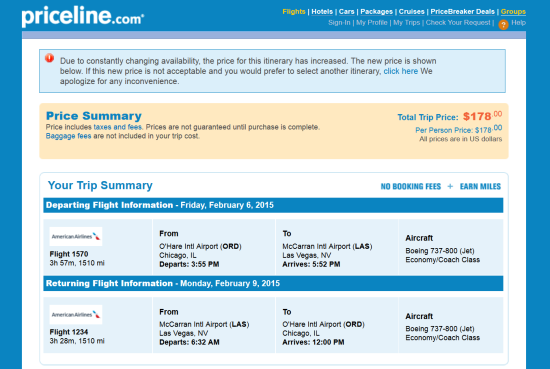Screen dimensions: 550x369
Task: Open the Flights menu item
Action: 294,12
